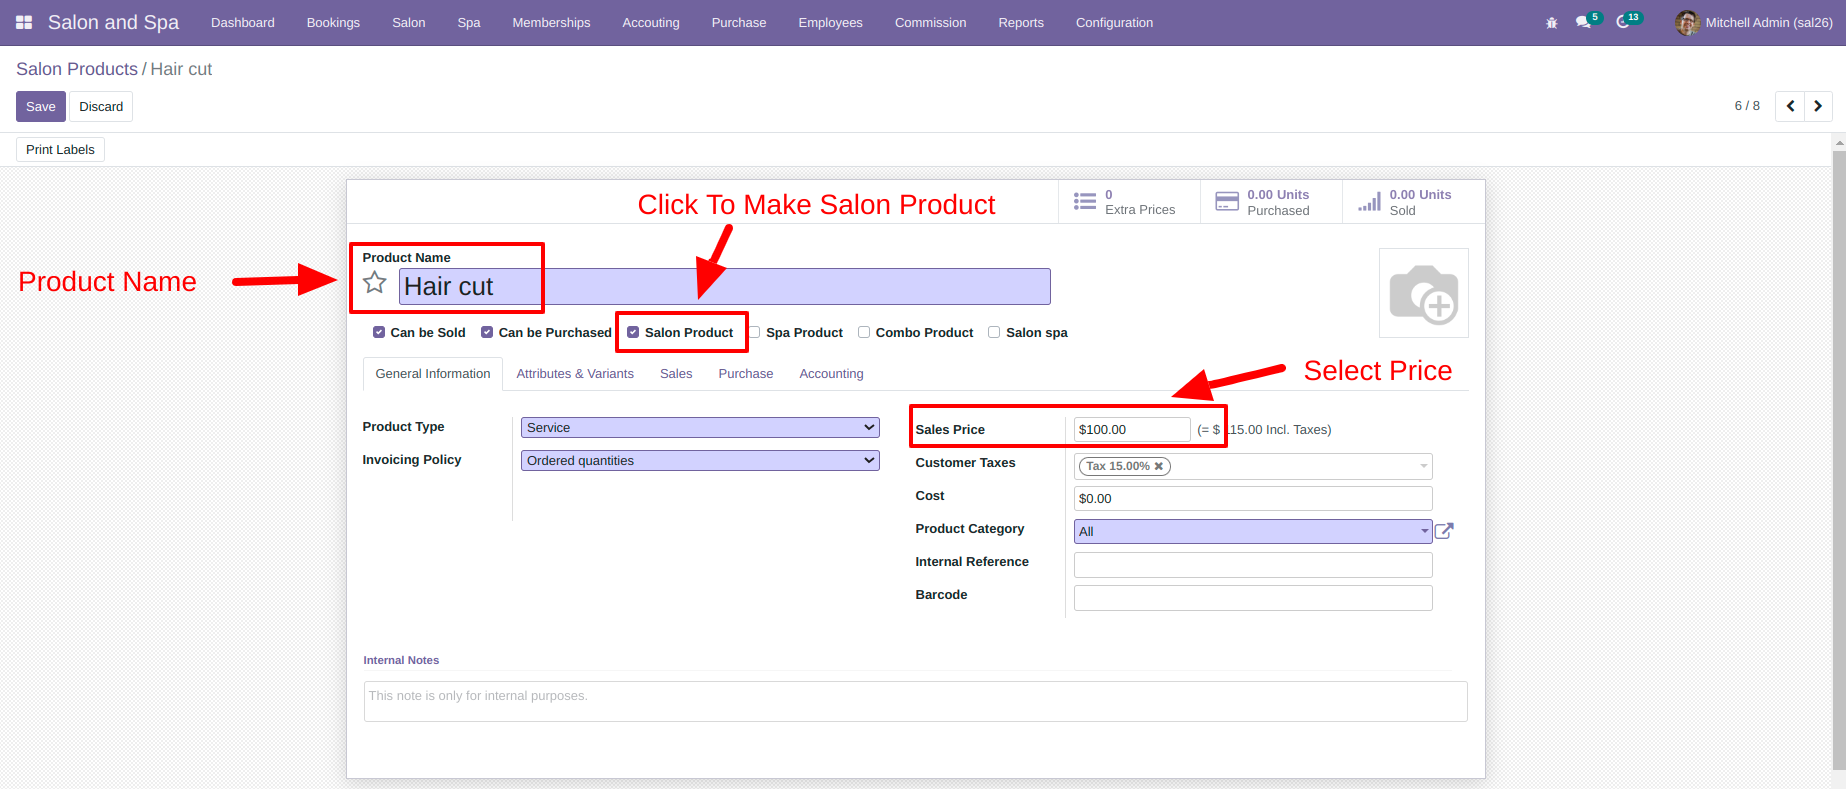Save the product record

point(41,106)
